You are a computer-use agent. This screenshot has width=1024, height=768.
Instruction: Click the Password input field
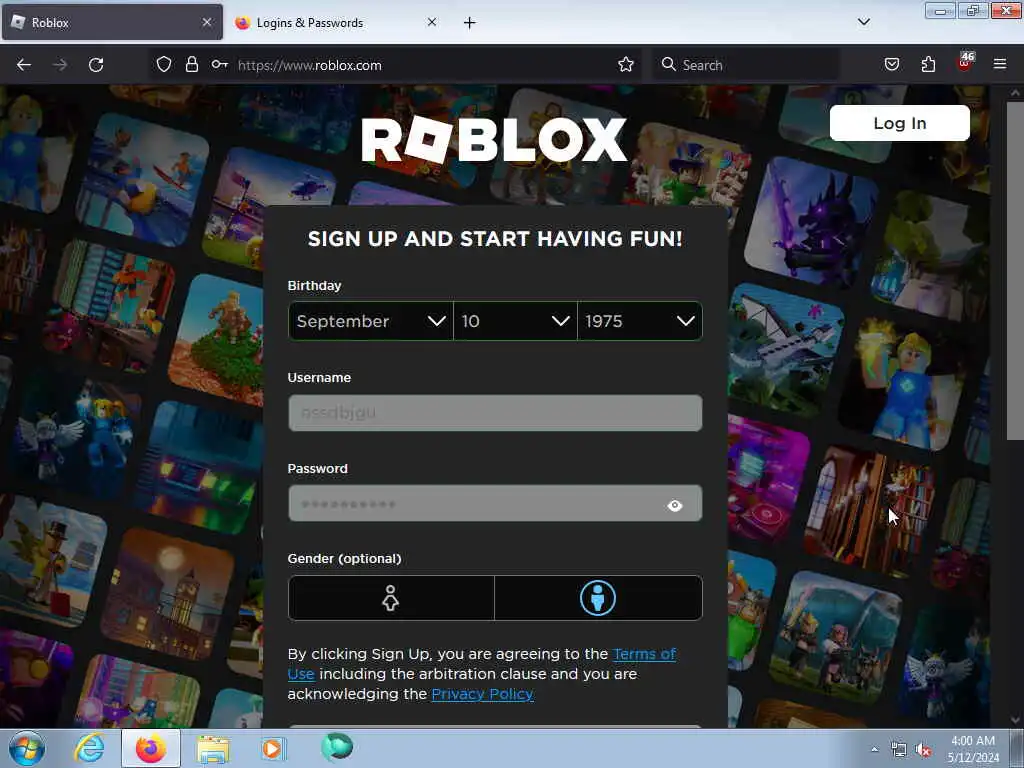click(495, 504)
